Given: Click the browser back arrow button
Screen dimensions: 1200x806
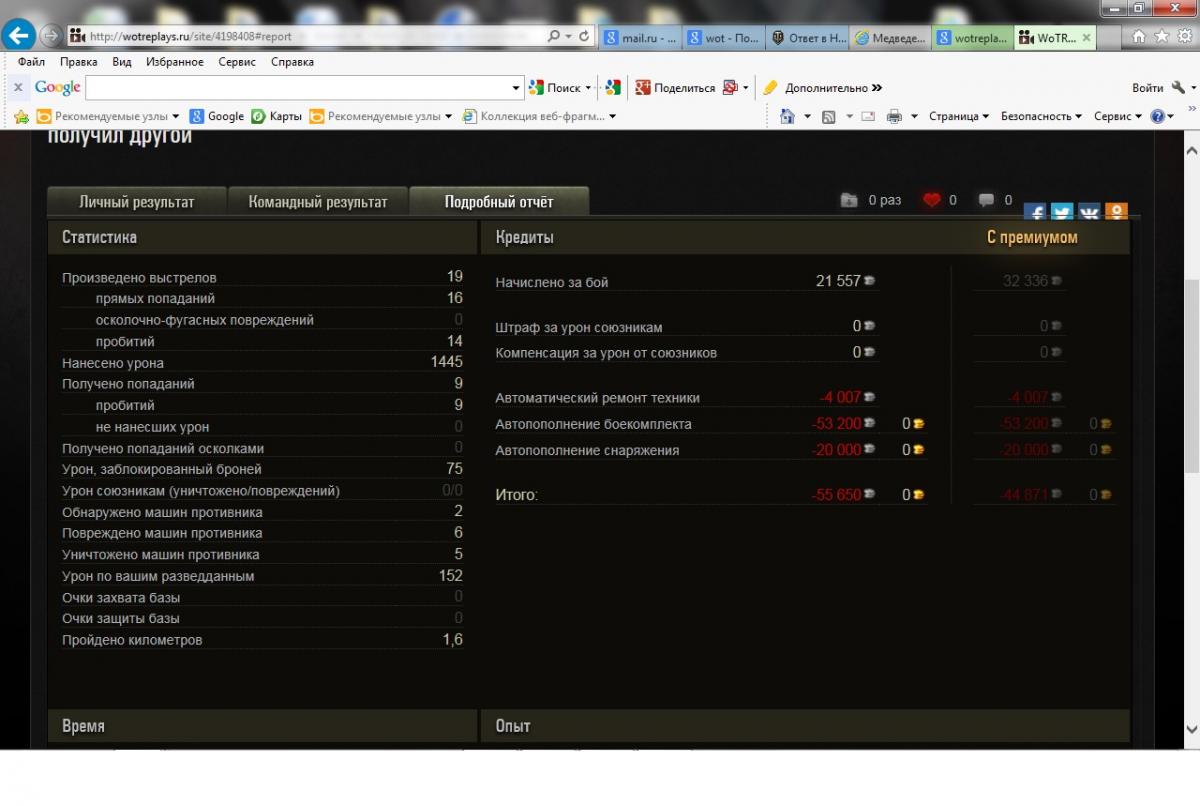Looking at the screenshot, I should pyautogui.click(x=20, y=36).
